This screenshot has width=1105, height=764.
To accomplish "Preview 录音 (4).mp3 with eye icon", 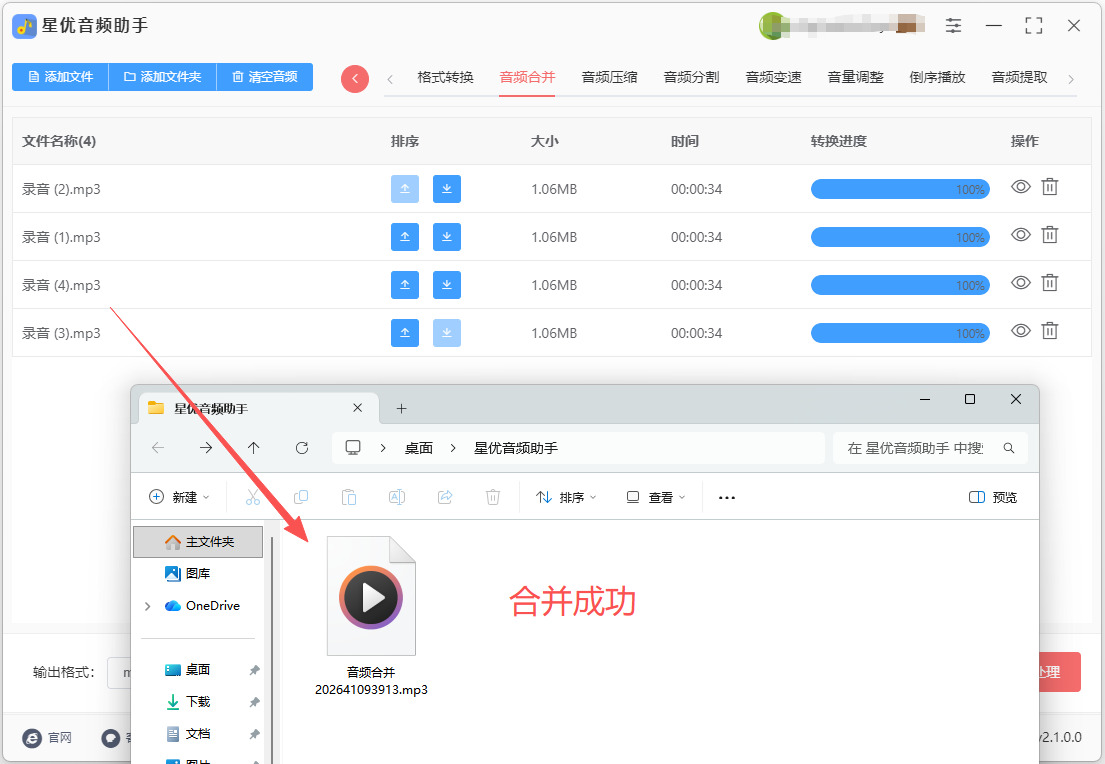I will point(1020,283).
